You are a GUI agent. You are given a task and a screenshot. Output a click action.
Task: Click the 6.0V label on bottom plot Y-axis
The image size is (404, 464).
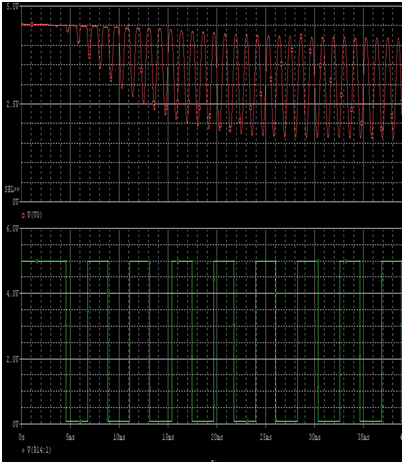click(13, 229)
